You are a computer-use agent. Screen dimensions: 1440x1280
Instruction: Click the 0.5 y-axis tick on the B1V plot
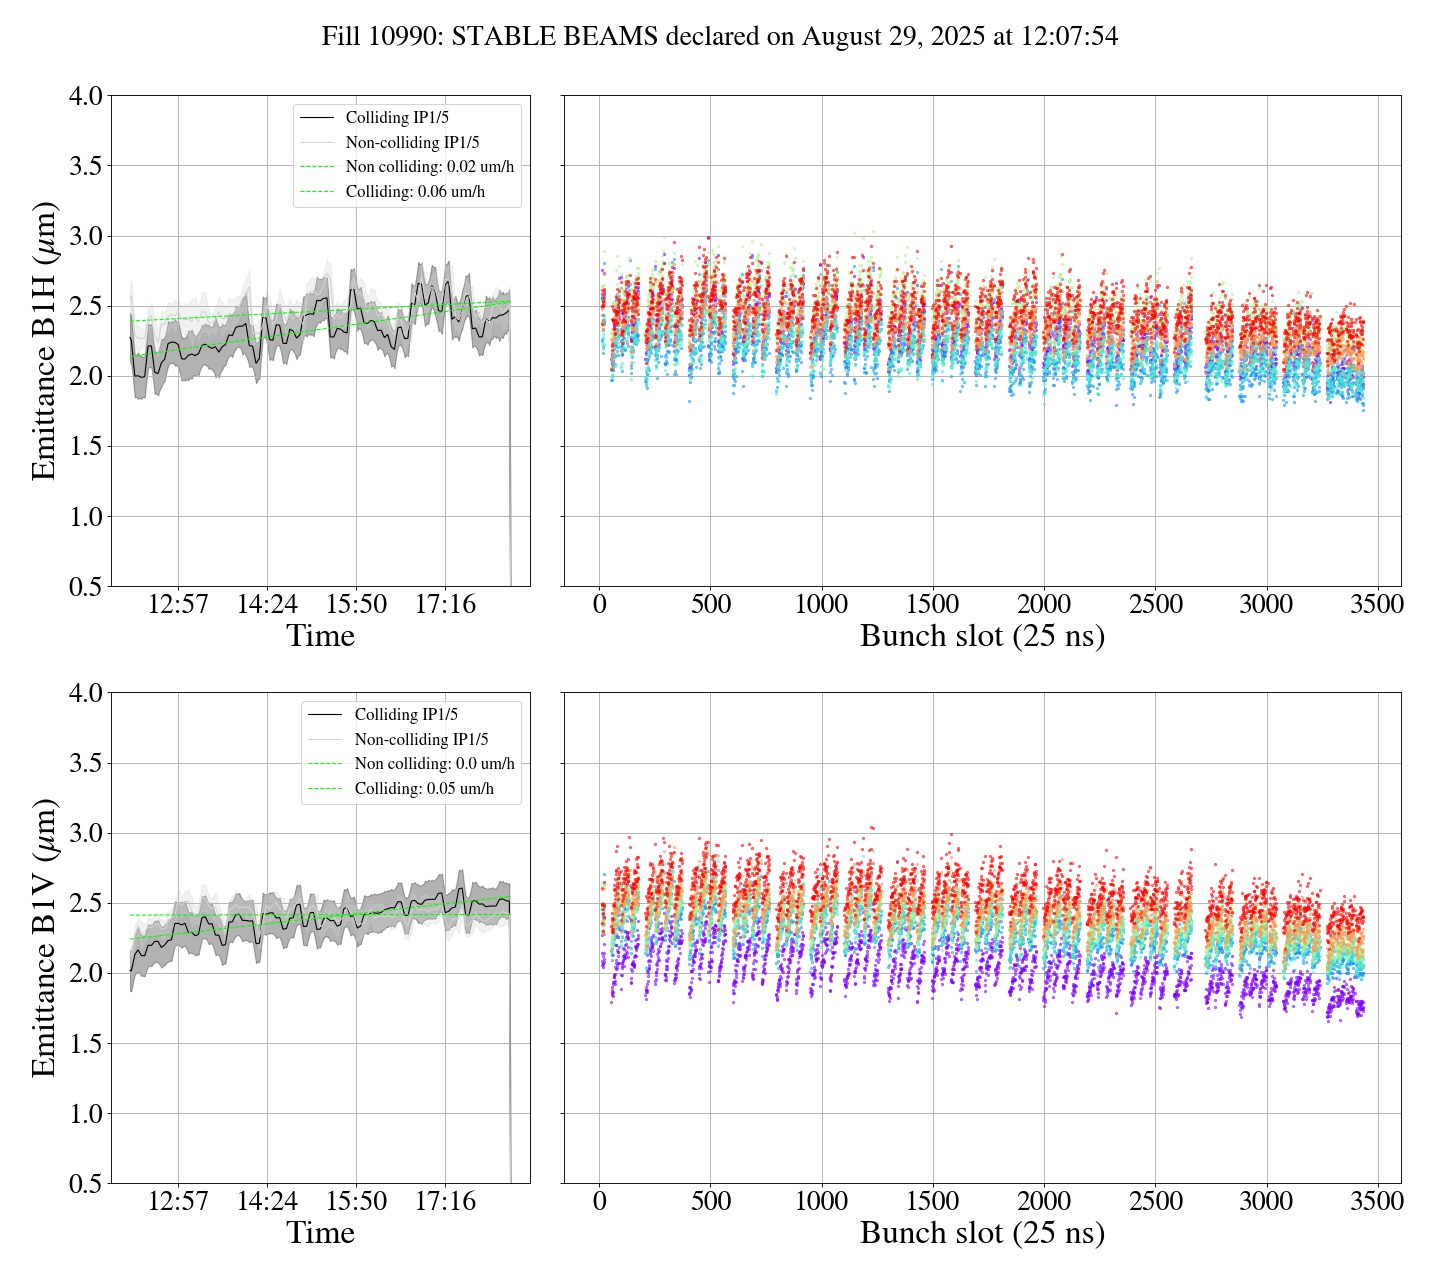point(85,1184)
